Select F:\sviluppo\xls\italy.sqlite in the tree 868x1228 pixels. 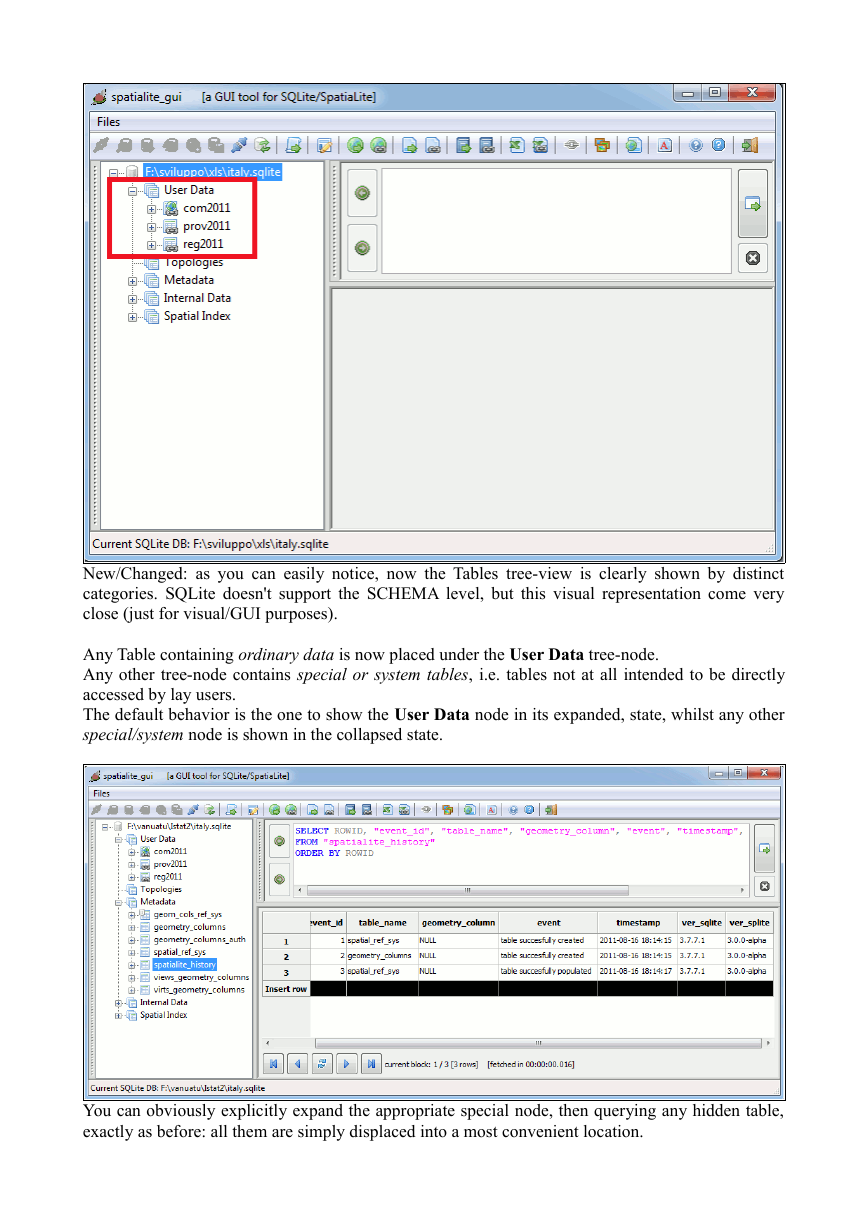click(x=213, y=172)
